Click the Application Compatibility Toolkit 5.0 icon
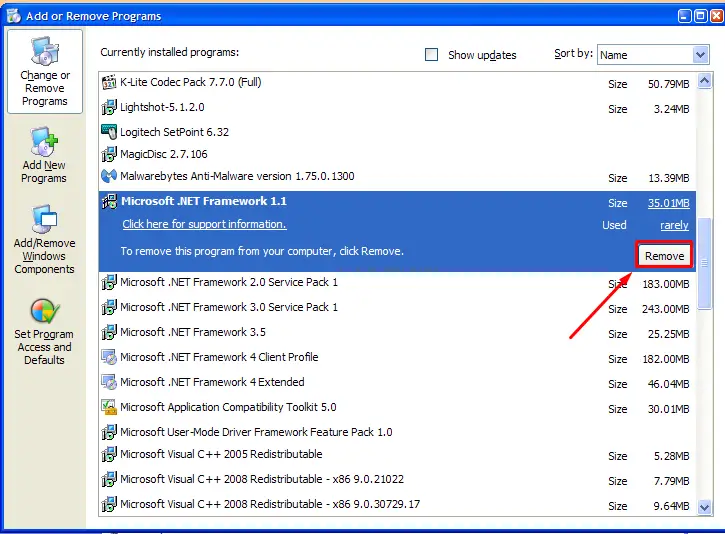Screen dimensions: 725x534 tap(109, 407)
